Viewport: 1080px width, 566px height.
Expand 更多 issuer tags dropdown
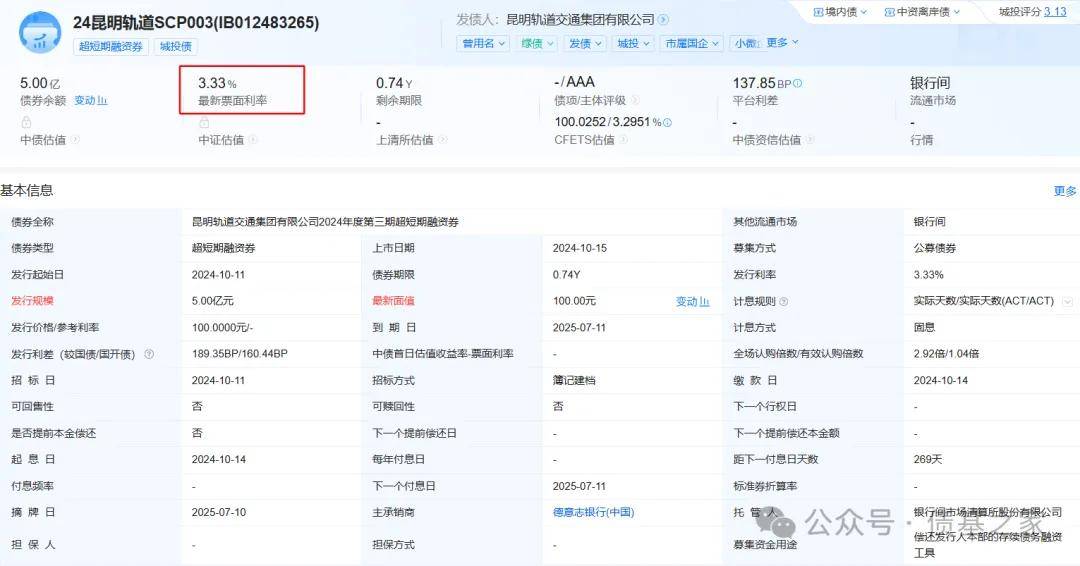(782, 43)
